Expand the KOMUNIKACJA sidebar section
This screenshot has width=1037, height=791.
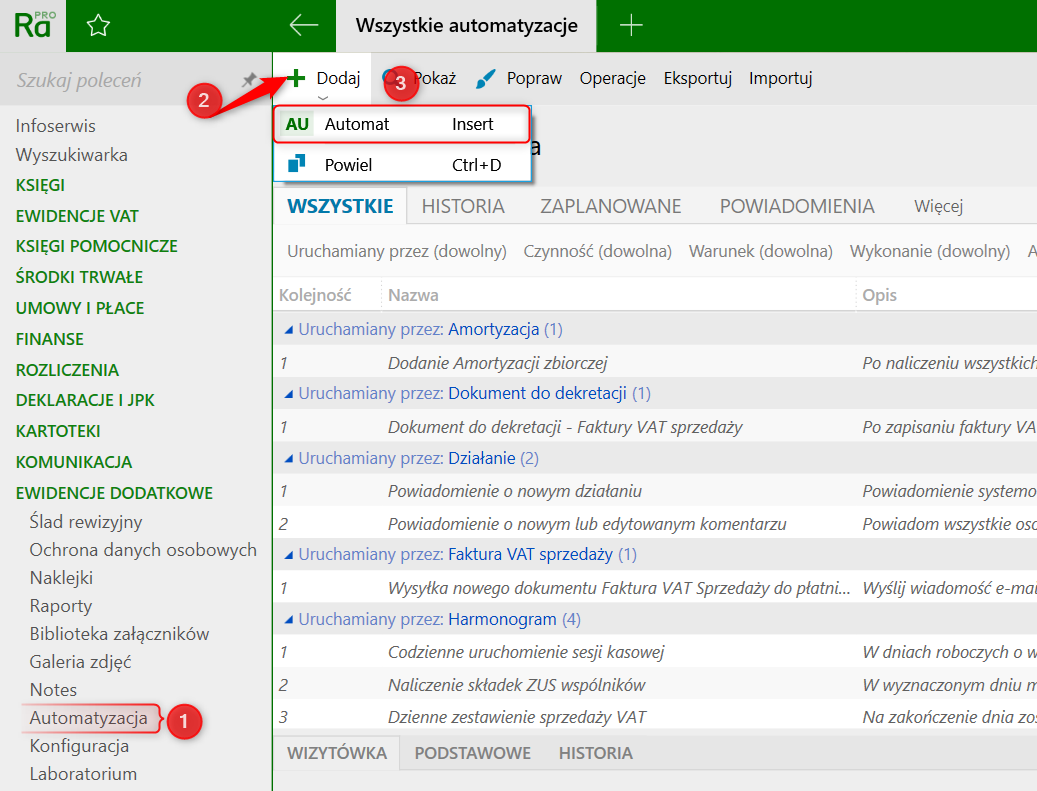[x=74, y=462]
